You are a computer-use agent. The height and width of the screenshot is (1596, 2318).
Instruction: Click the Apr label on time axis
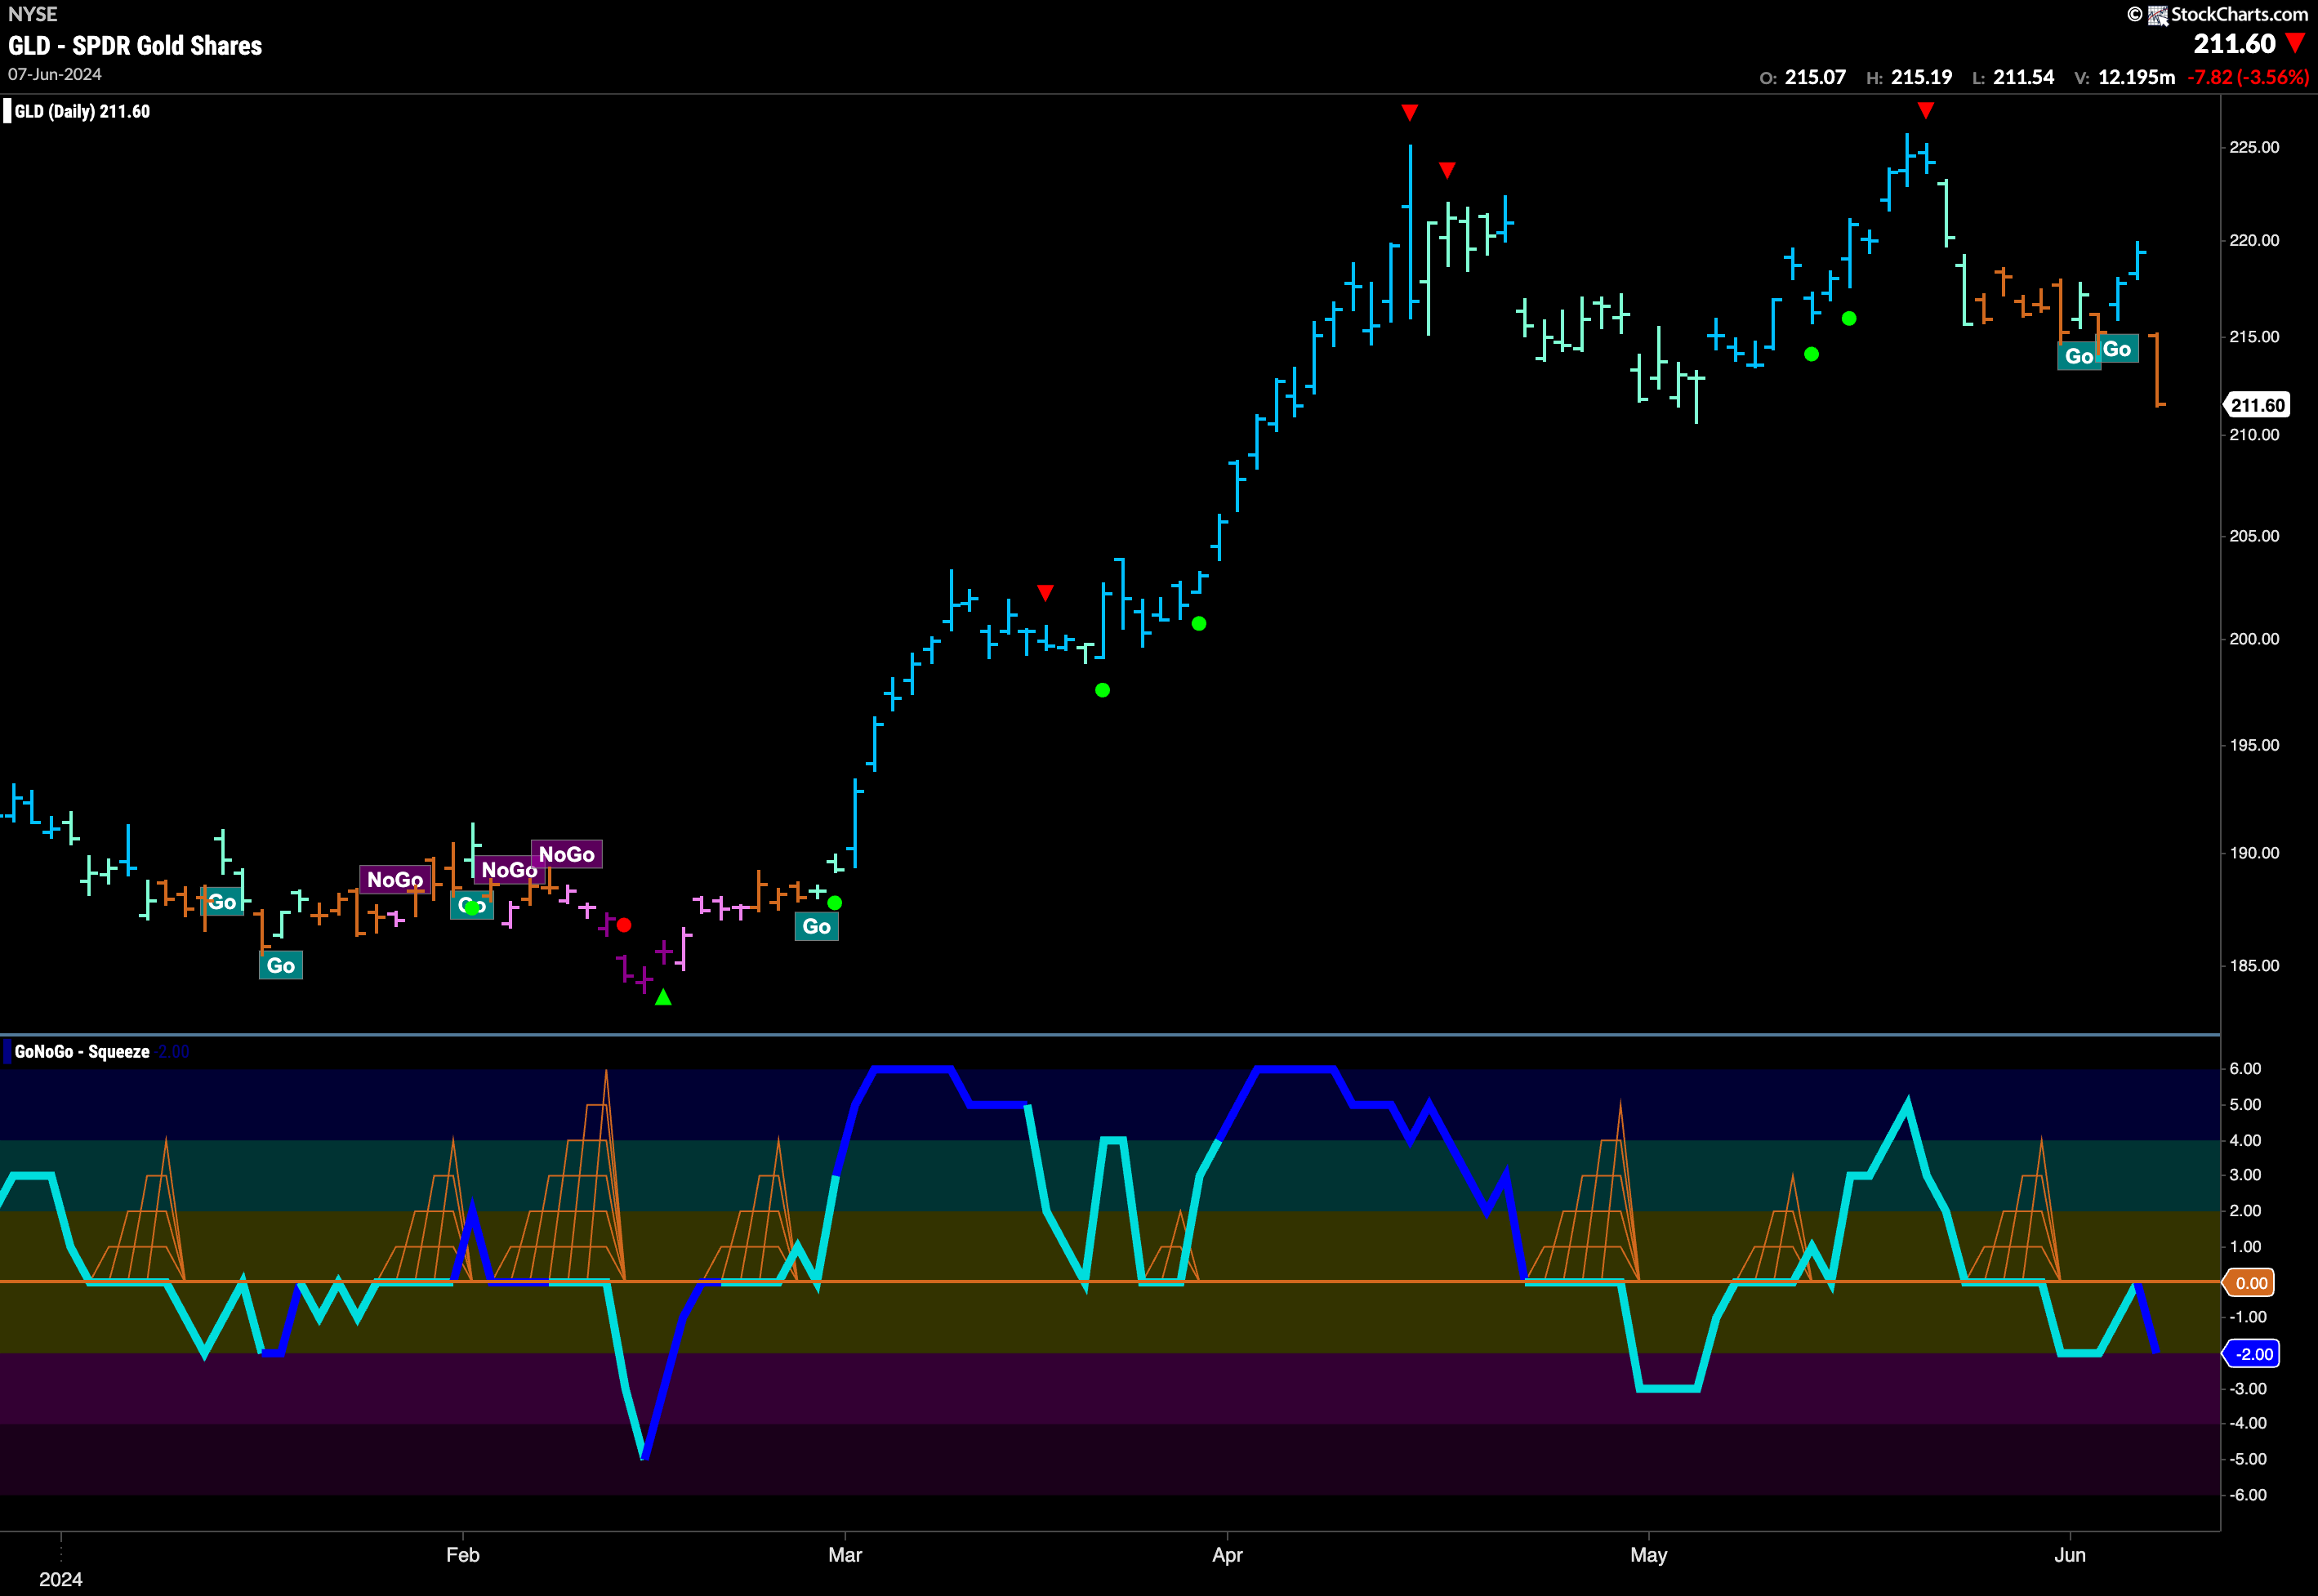pyautogui.click(x=1227, y=1555)
